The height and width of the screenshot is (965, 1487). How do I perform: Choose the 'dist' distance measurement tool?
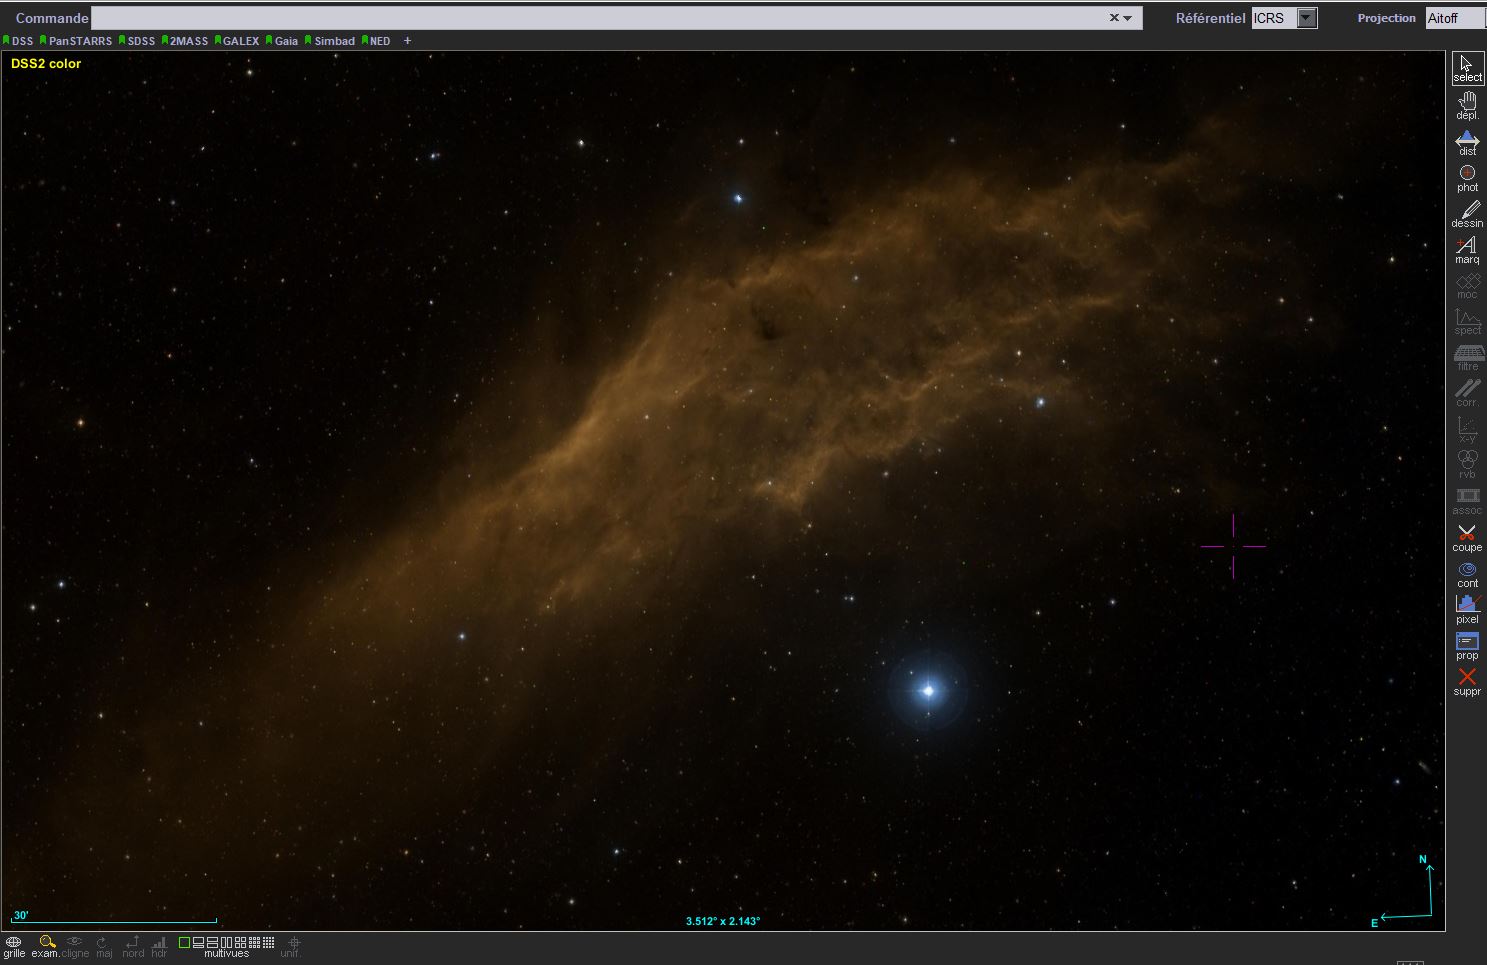(1467, 141)
